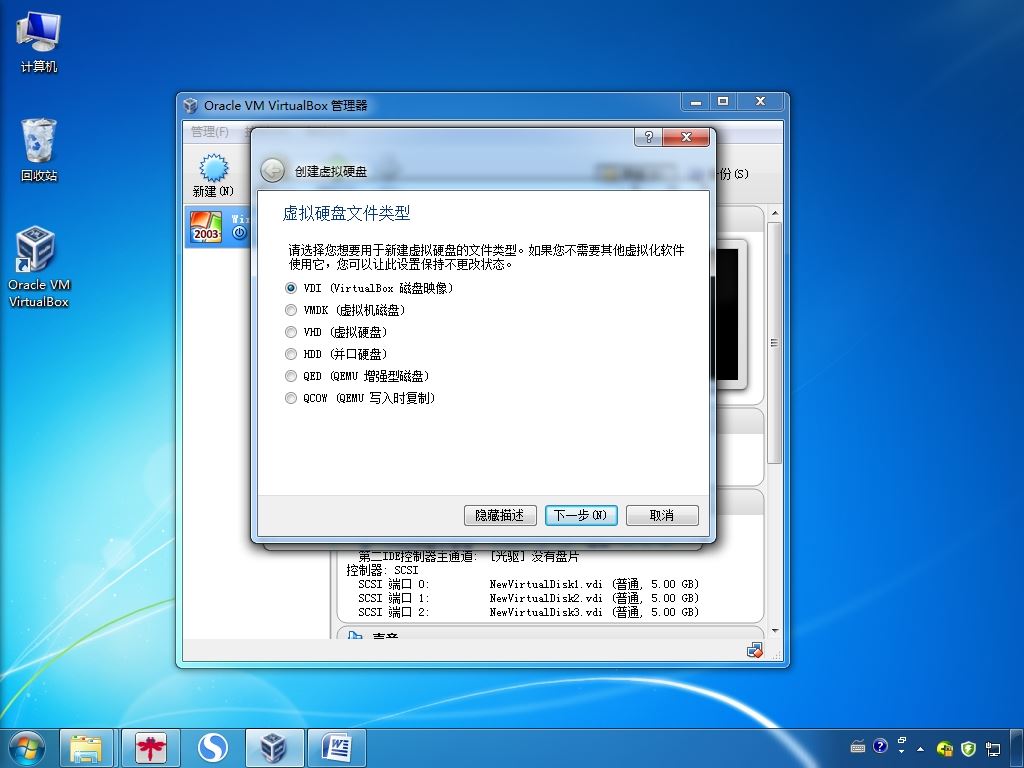The image size is (1024, 768).
Task: Open the Sogou browser taskbar icon
Action: [212, 748]
